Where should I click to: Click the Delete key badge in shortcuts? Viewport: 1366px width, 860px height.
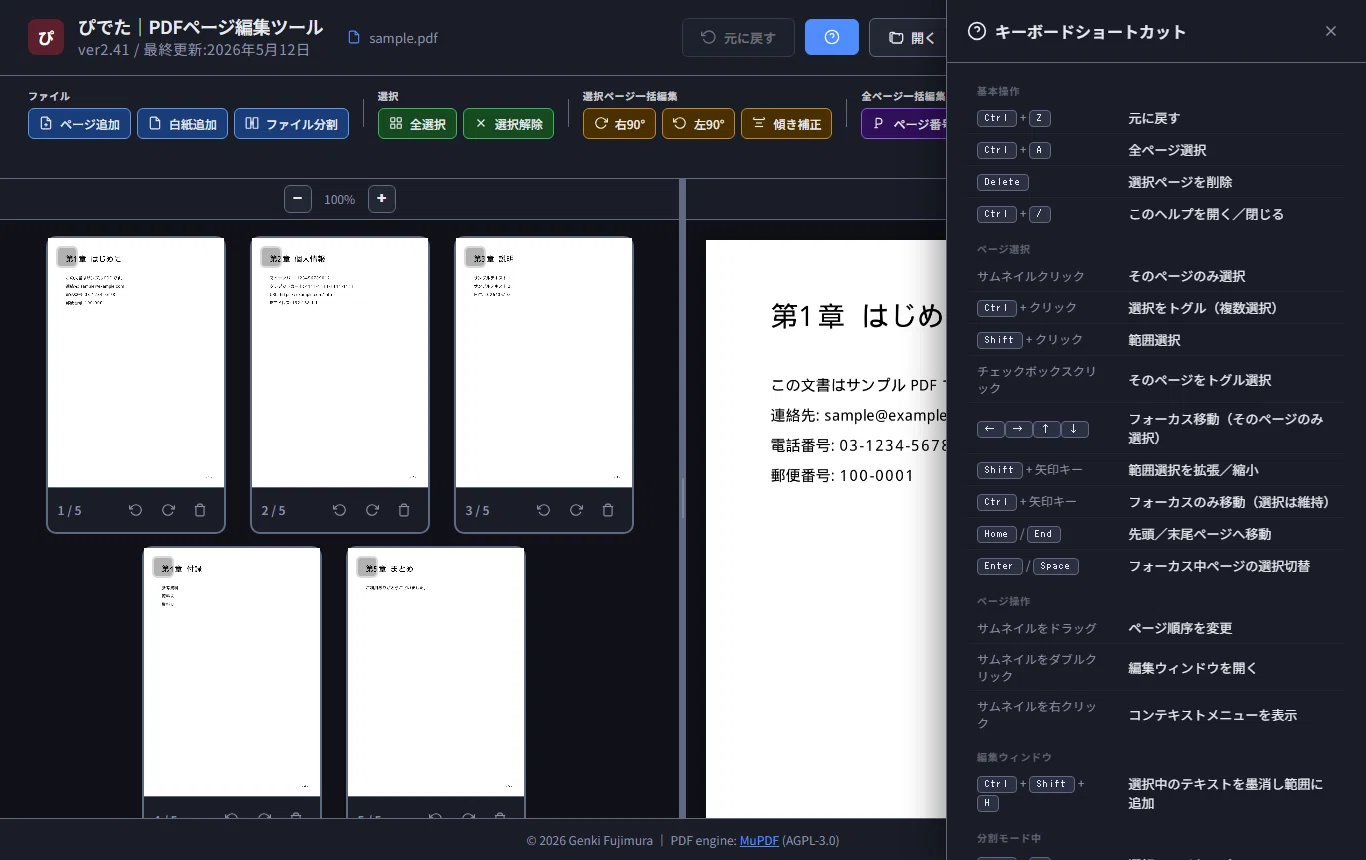click(x=1003, y=182)
